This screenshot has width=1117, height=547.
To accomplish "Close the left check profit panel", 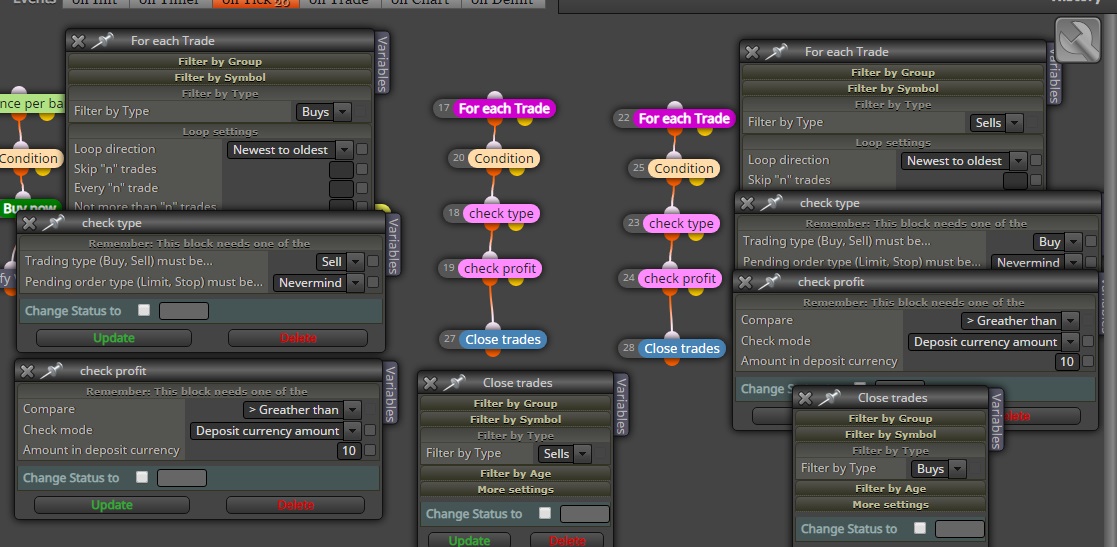I will coord(27,370).
